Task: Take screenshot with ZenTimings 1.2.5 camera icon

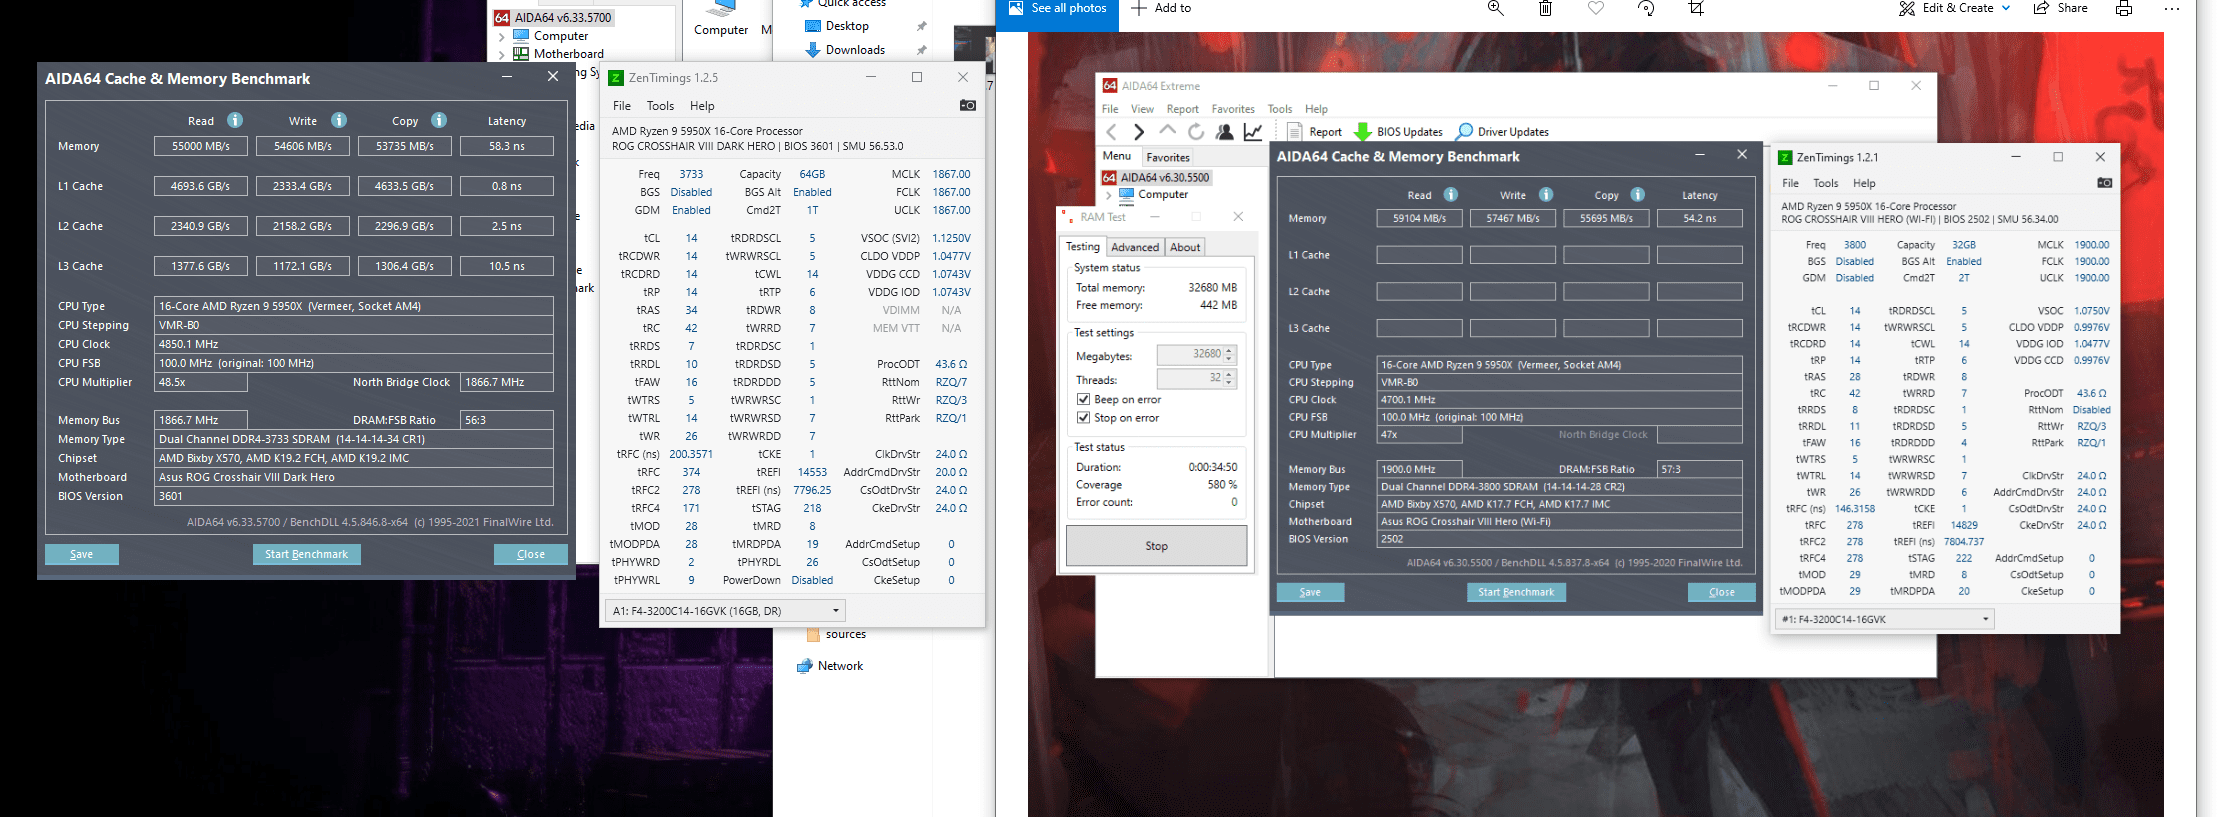Action: tap(967, 105)
